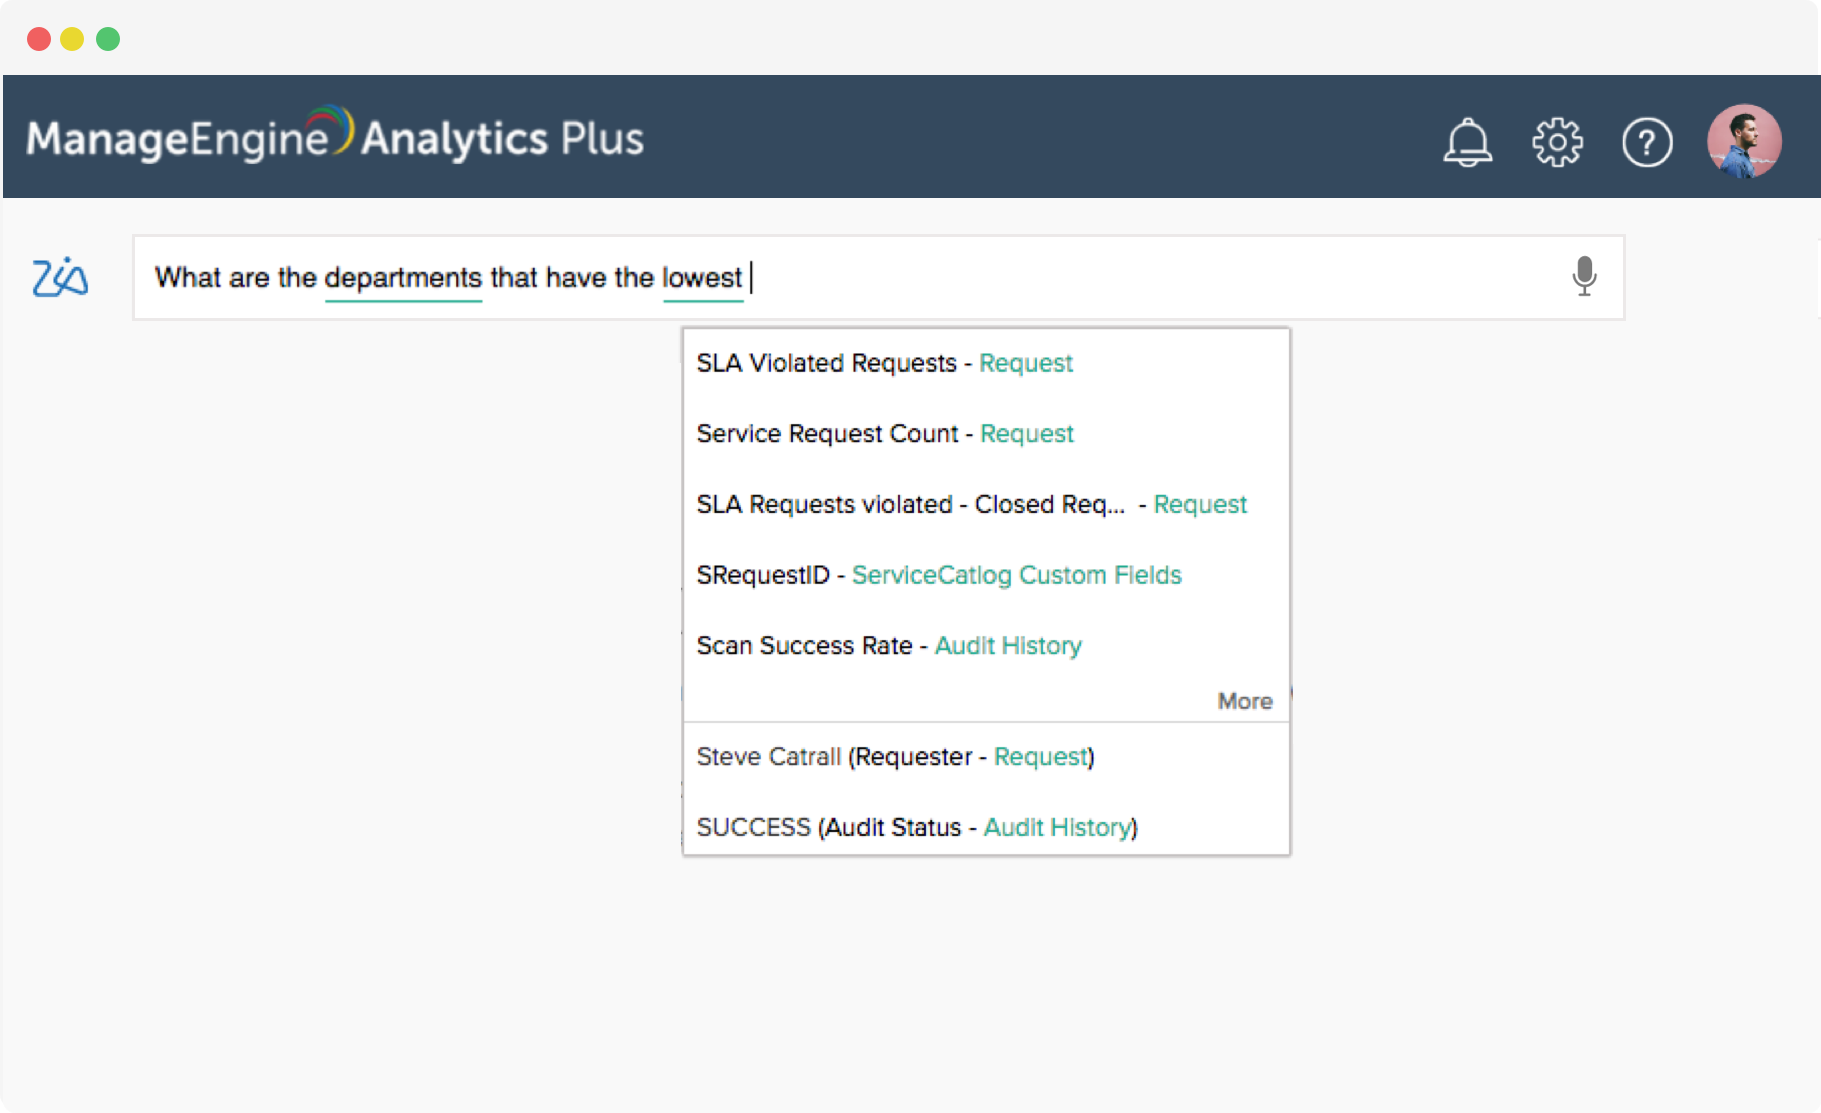Focus the Zia question search field
The height and width of the screenshot is (1113, 1821).
[878, 278]
